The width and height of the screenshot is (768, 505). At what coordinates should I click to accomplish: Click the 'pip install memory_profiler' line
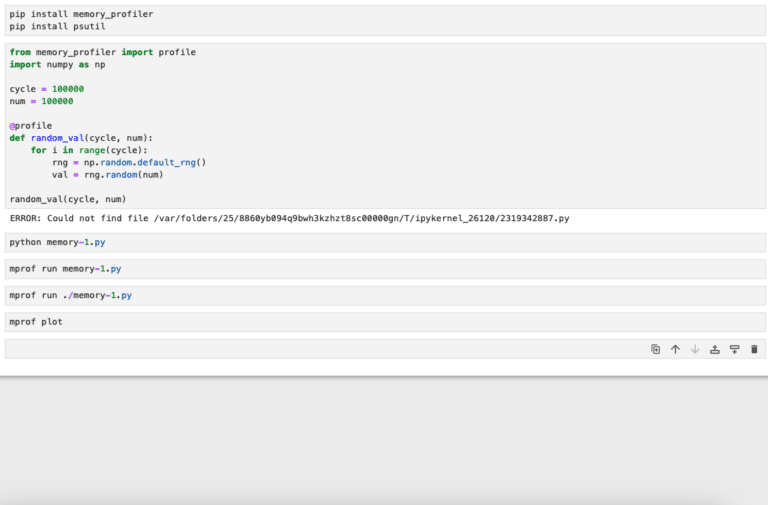point(81,14)
